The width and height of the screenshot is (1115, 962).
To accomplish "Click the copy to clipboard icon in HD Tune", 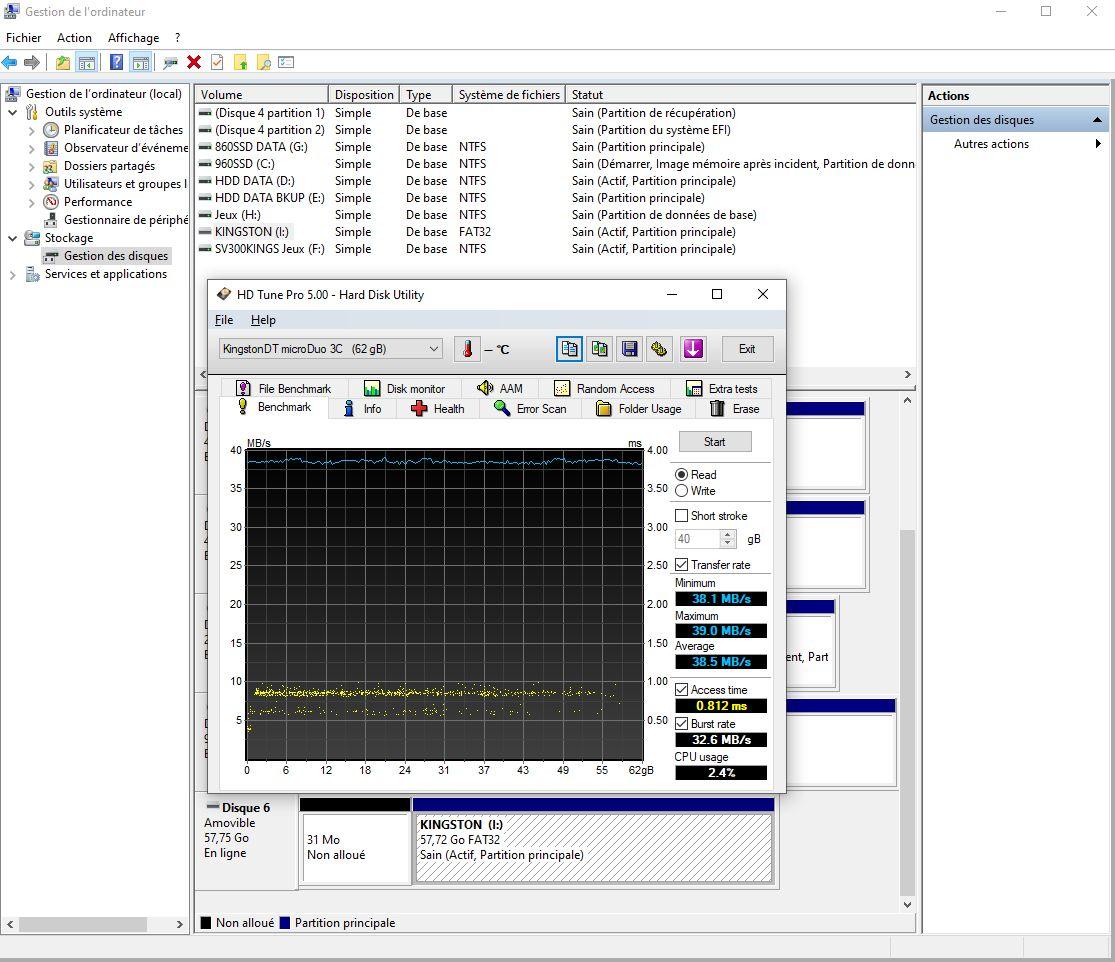I will click(569, 349).
